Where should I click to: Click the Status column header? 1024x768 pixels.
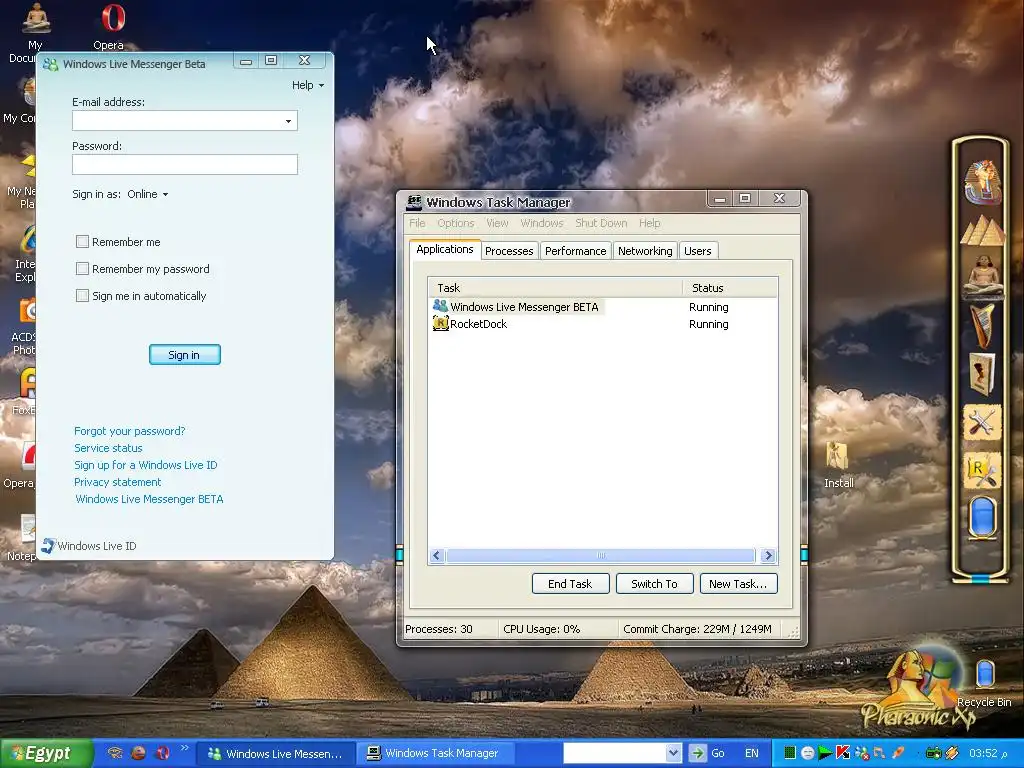730,288
